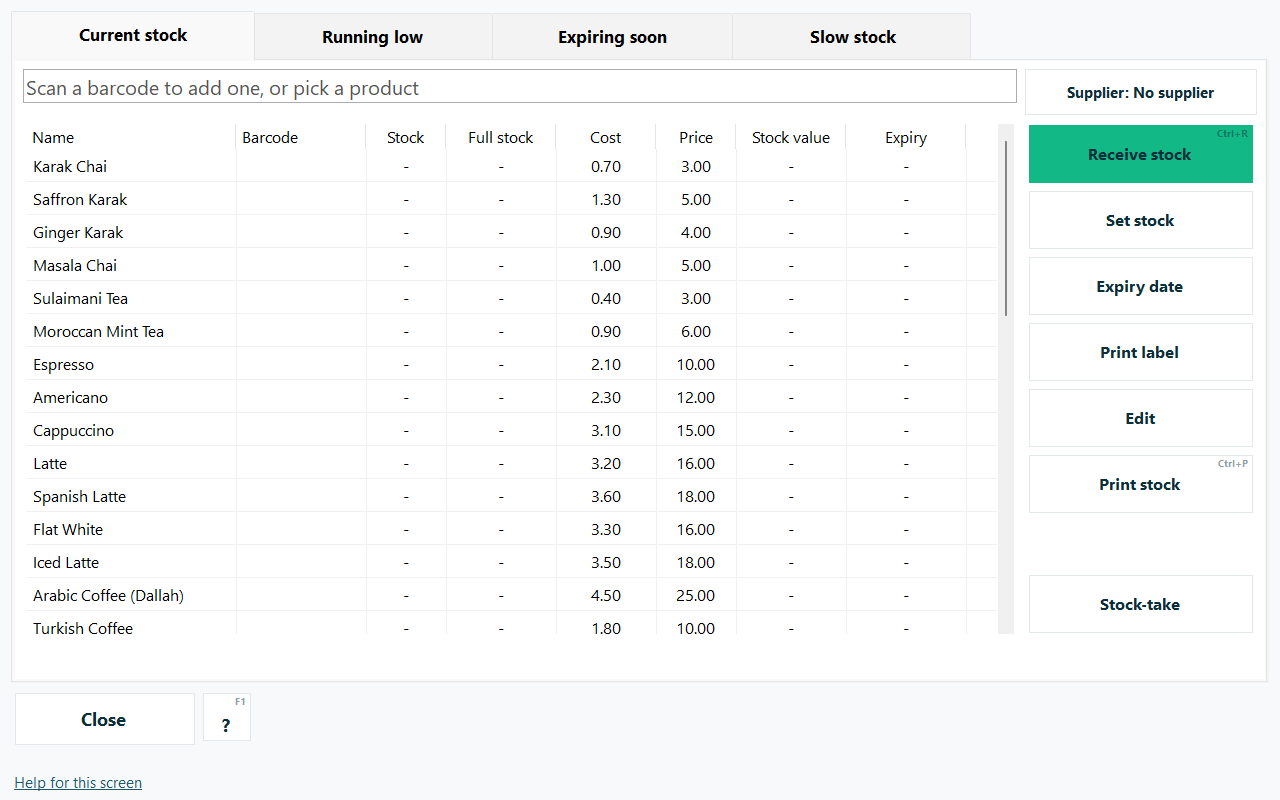Click the stock list vertical scrollbar thumb

point(1005,228)
